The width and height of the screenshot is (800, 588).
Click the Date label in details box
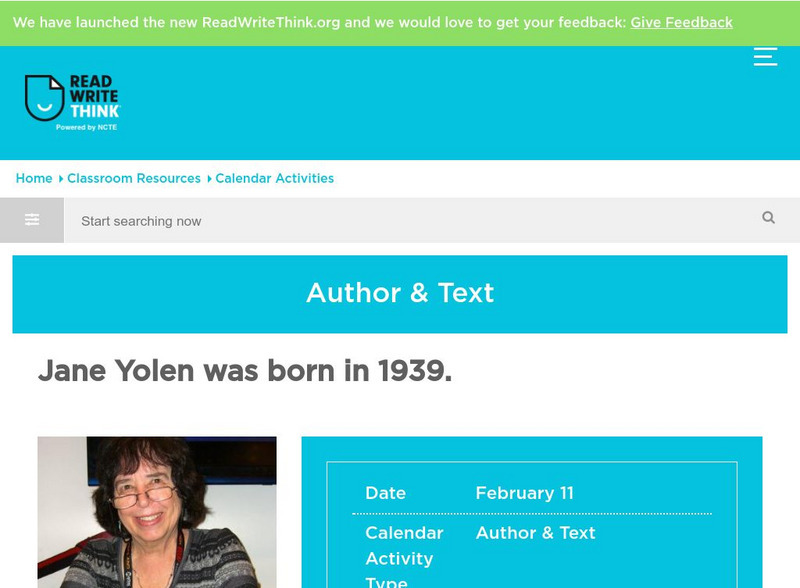[x=385, y=493]
